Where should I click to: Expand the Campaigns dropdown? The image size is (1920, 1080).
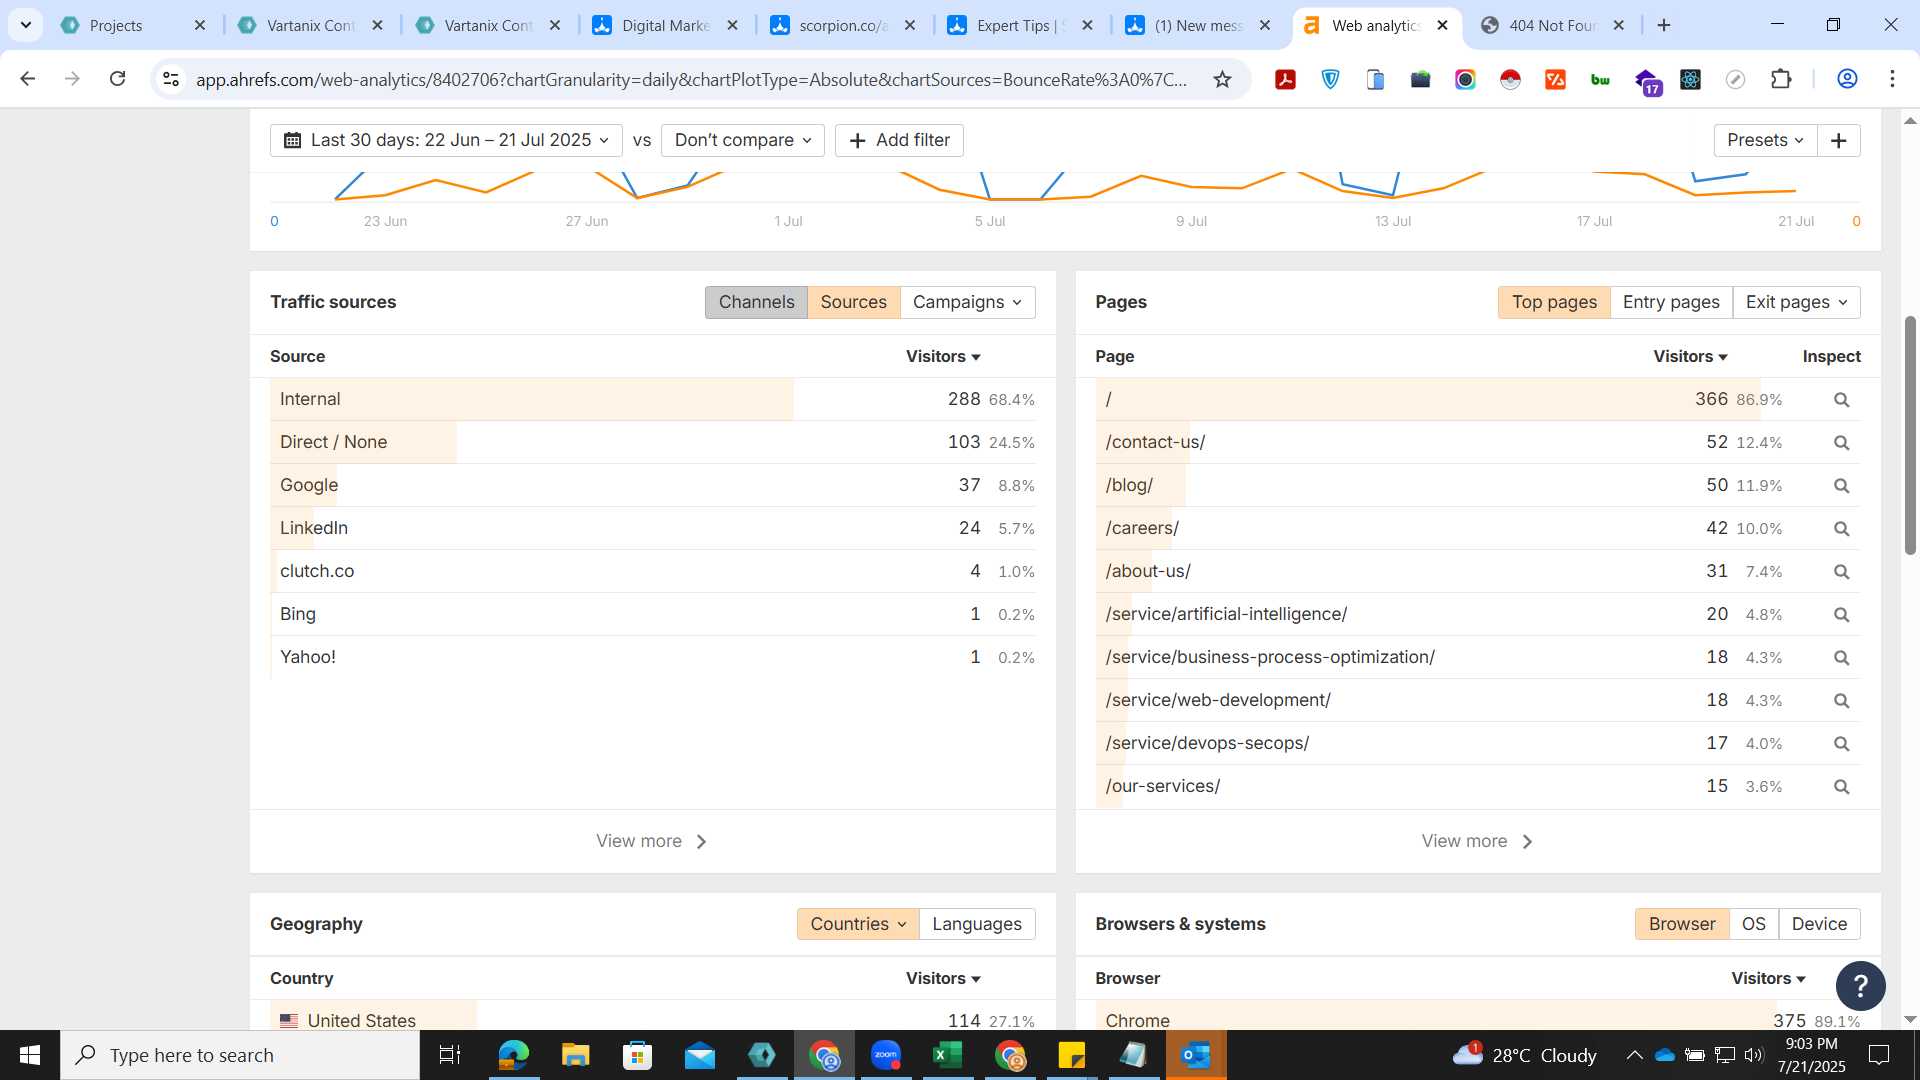click(967, 303)
